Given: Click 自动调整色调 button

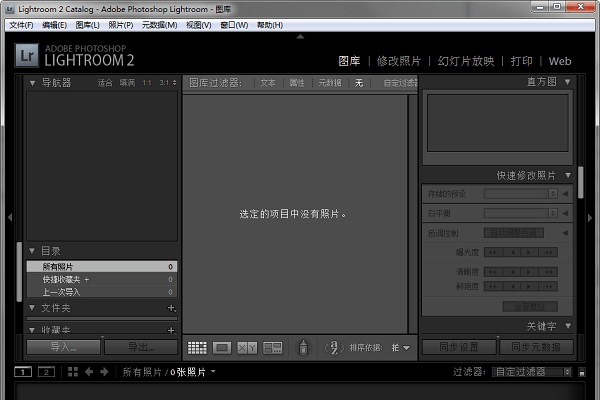Looking at the screenshot, I should pos(514,233).
